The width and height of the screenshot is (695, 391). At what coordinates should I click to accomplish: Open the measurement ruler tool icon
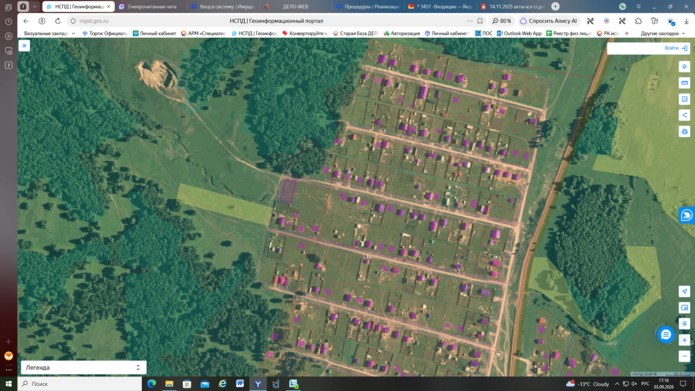pyautogui.click(x=684, y=83)
